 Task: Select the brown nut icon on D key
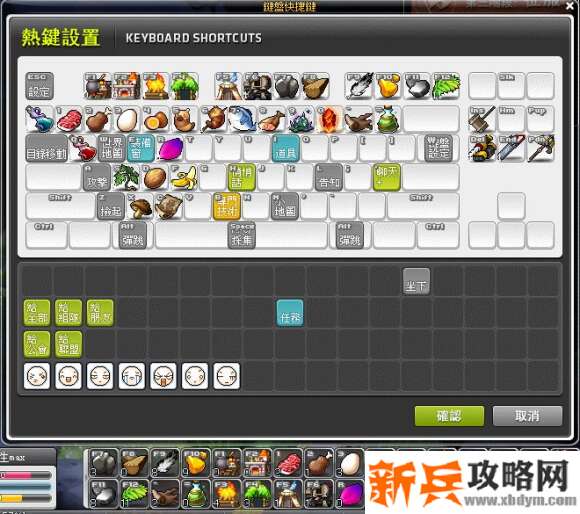[x=156, y=177]
